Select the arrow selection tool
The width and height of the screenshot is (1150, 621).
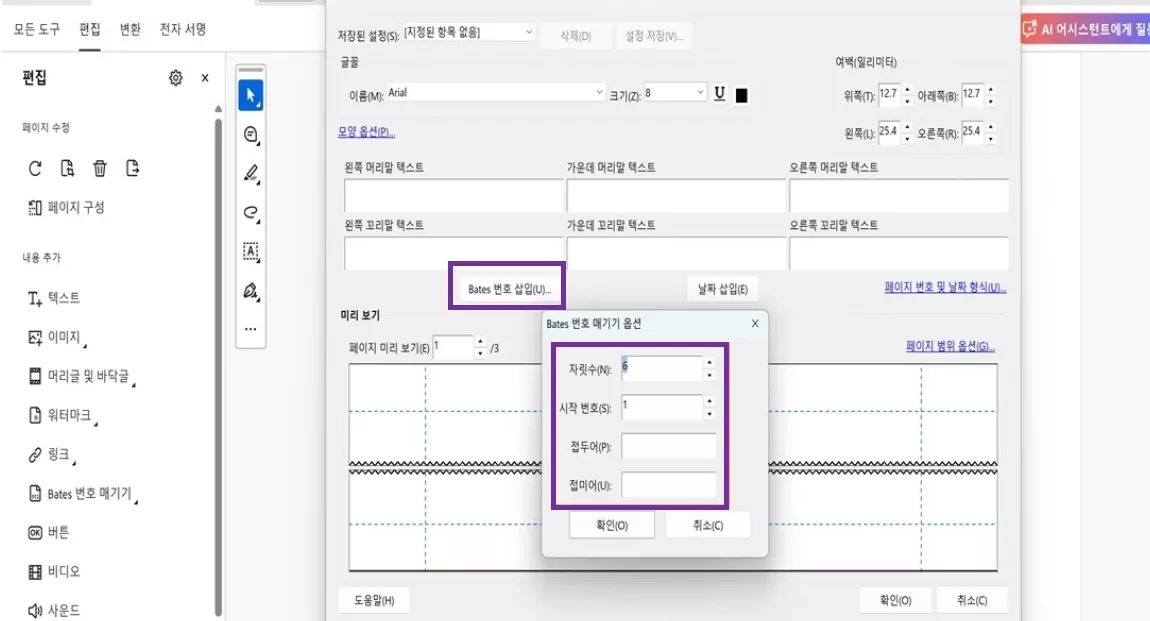pyautogui.click(x=253, y=94)
